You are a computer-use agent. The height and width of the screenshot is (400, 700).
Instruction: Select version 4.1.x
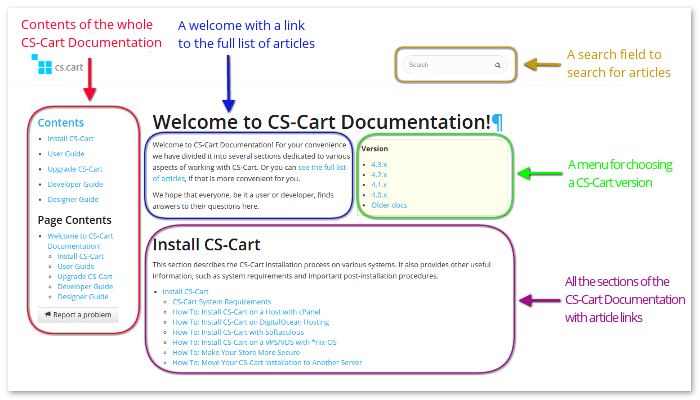[x=379, y=184]
